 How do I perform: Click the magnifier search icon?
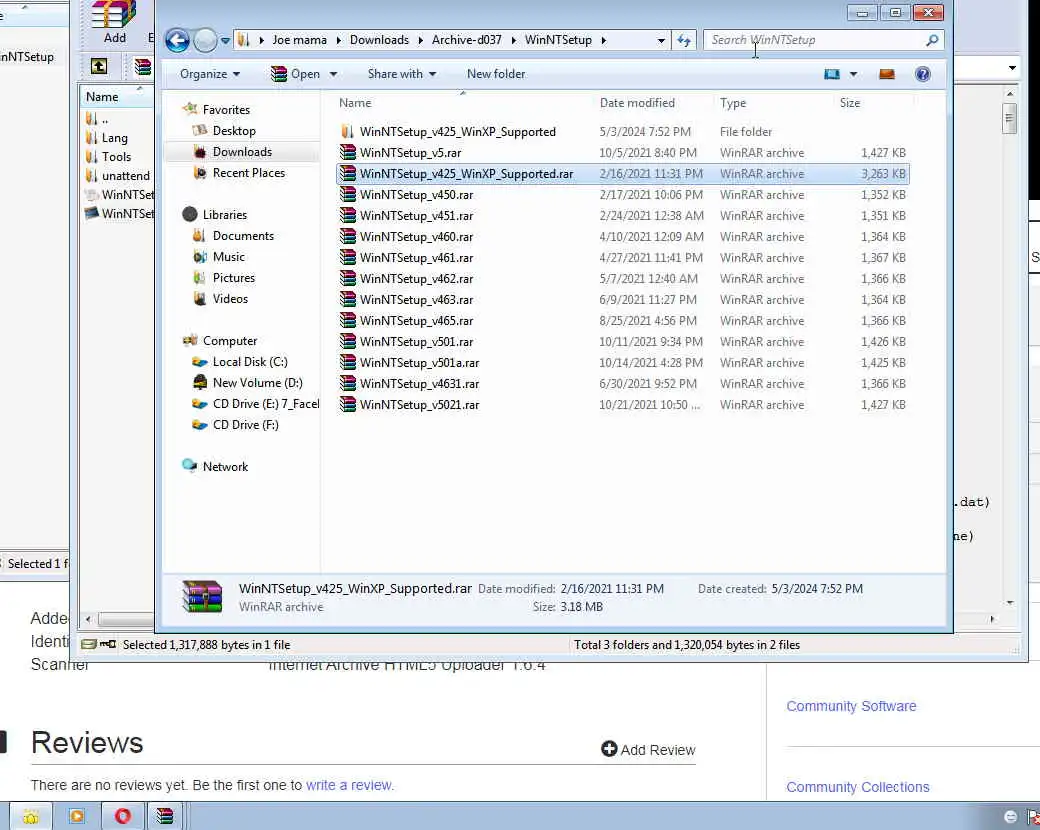[x=932, y=40]
